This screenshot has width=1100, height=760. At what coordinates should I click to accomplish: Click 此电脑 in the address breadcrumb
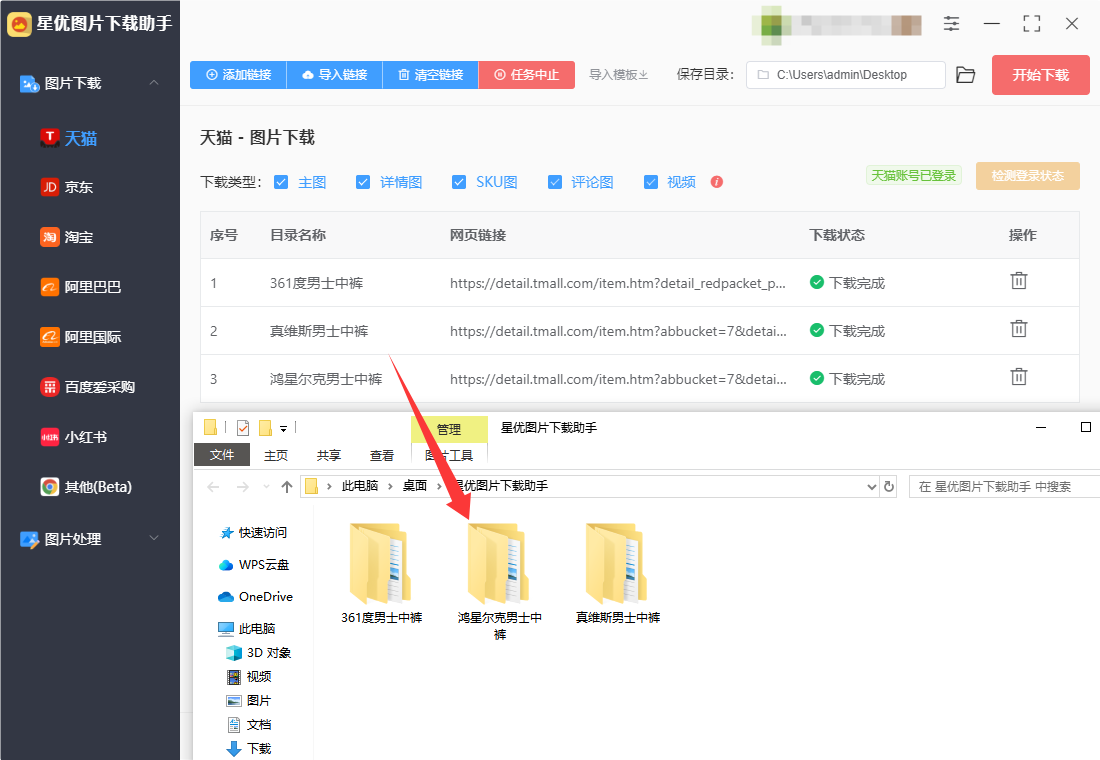pyautogui.click(x=360, y=486)
